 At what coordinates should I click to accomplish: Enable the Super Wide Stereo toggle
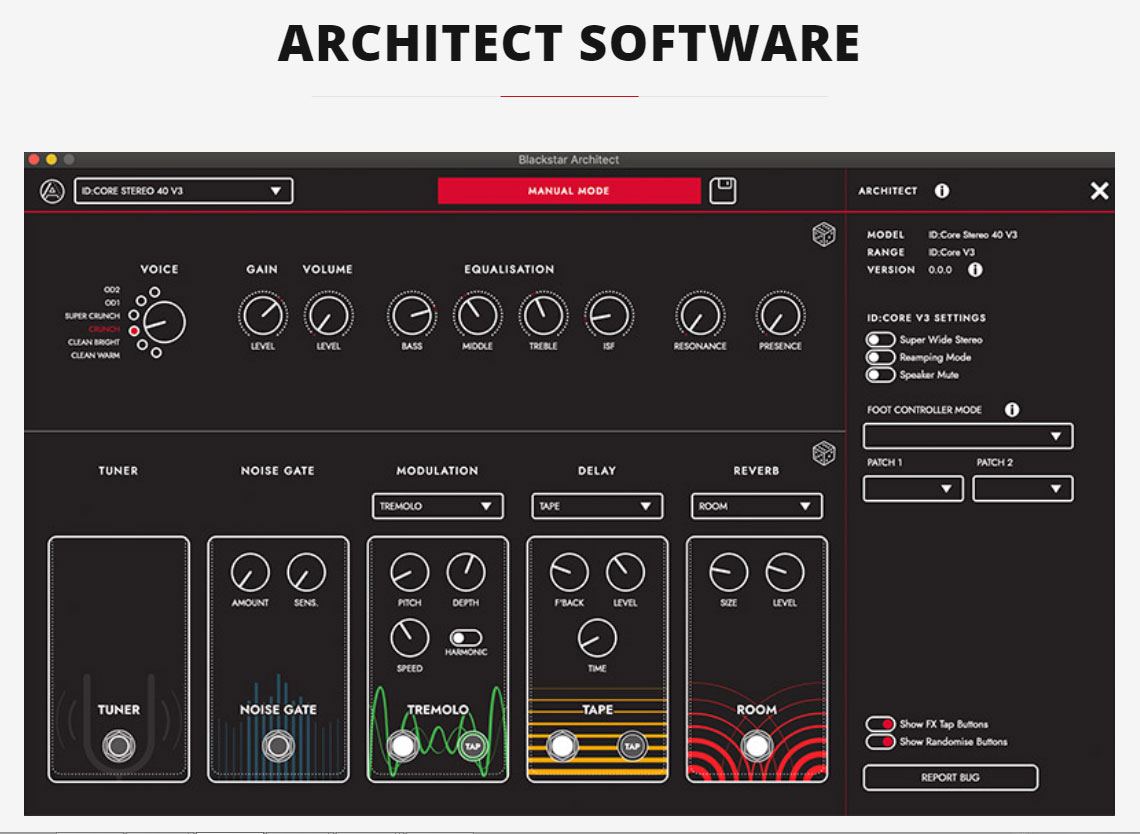pyautogui.click(x=880, y=340)
